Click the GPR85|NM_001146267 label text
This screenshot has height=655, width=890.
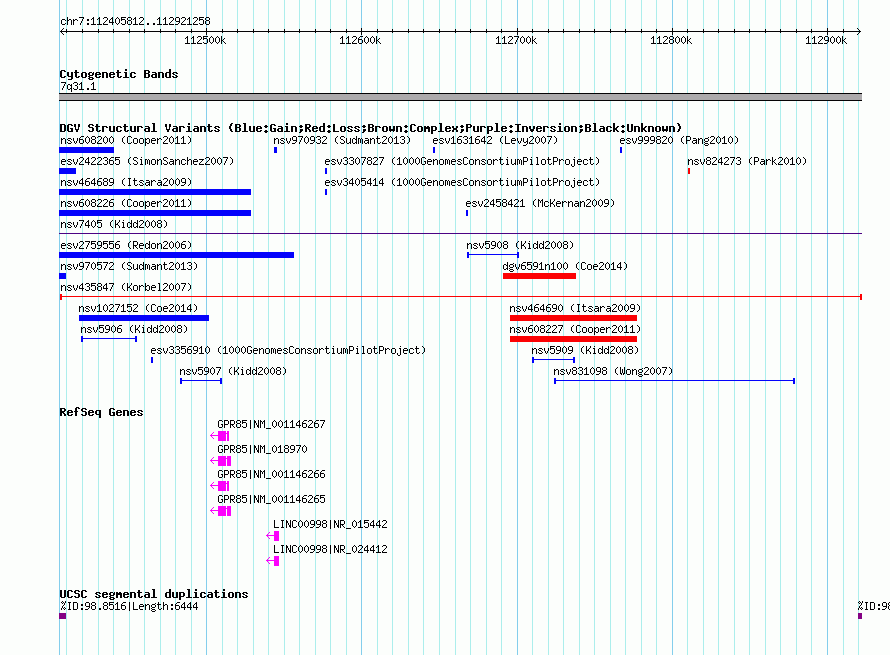click(x=271, y=424)
